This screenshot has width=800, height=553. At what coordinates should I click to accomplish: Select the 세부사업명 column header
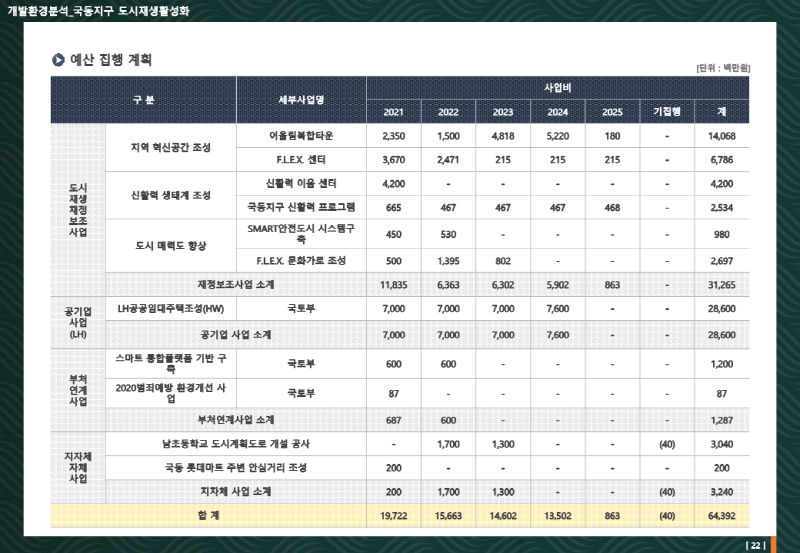301,99
